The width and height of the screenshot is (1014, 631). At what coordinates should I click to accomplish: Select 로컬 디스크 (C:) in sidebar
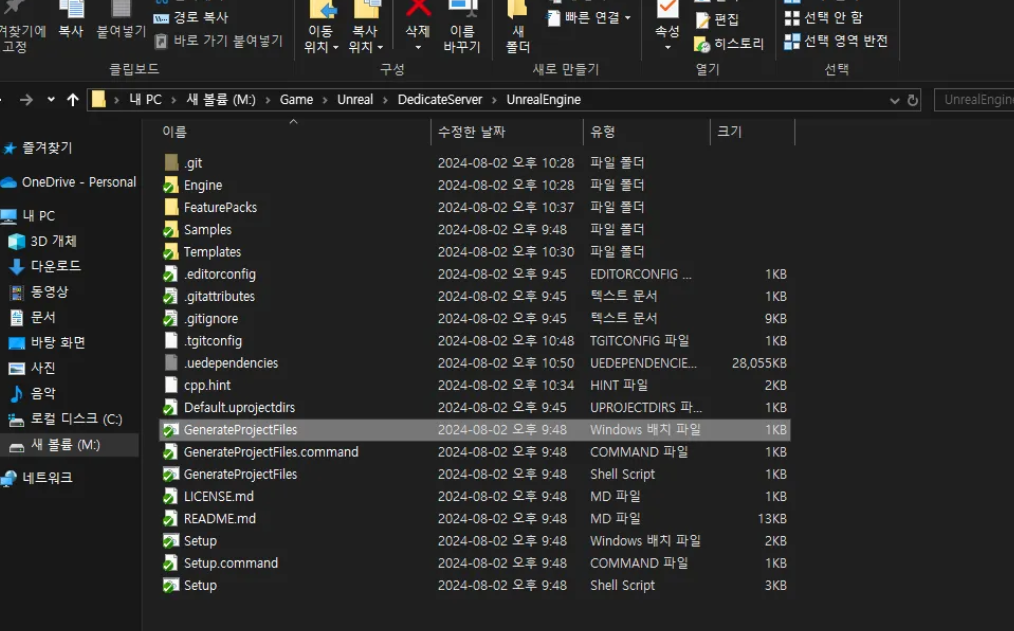tap(65, 419)
